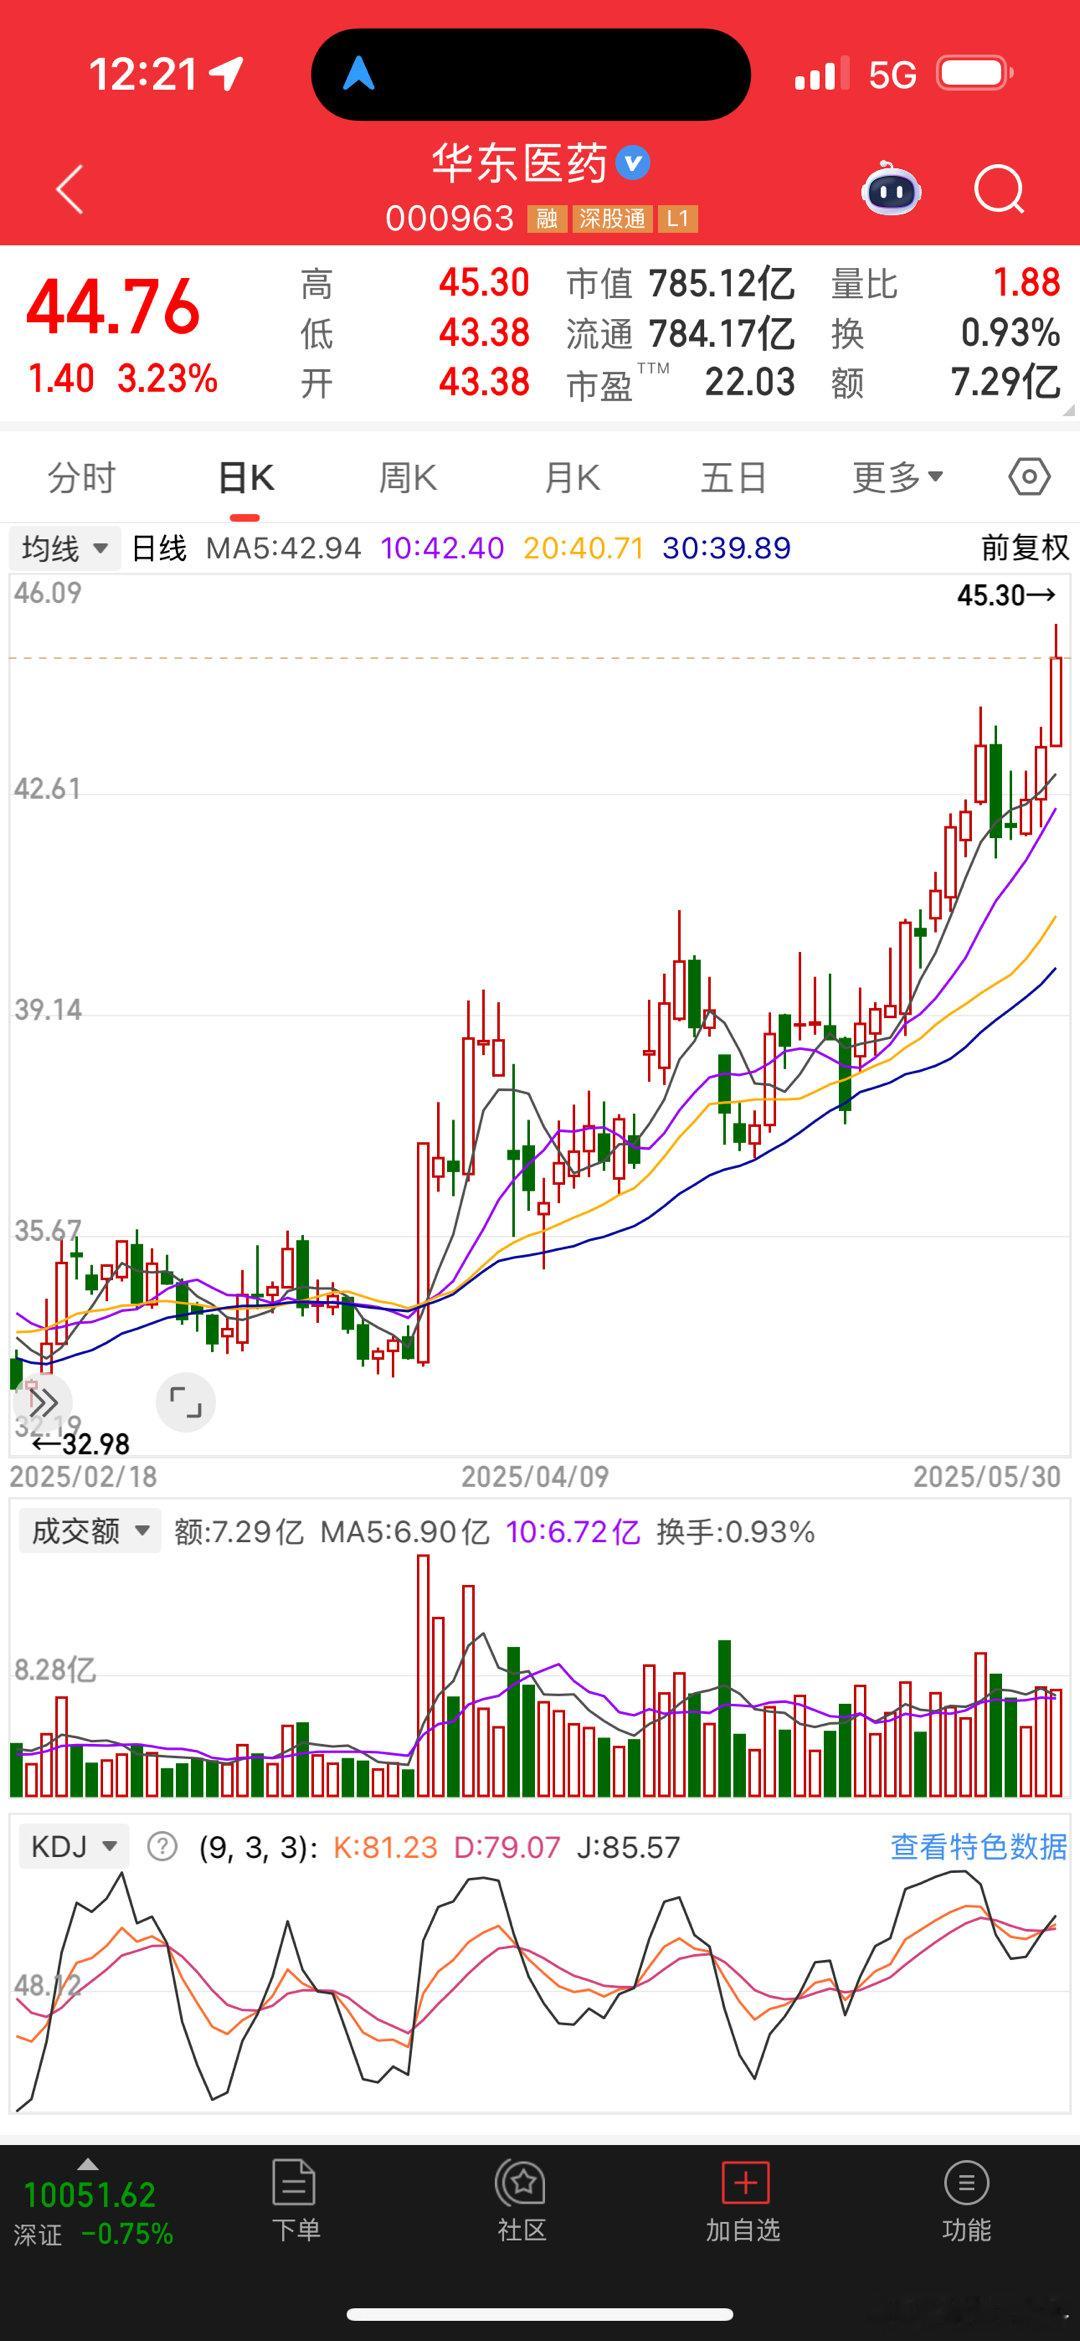This screenshot has width=1080, height=2341.
Task: Tap the L1 level tag
Action: (x=678, y=219)
